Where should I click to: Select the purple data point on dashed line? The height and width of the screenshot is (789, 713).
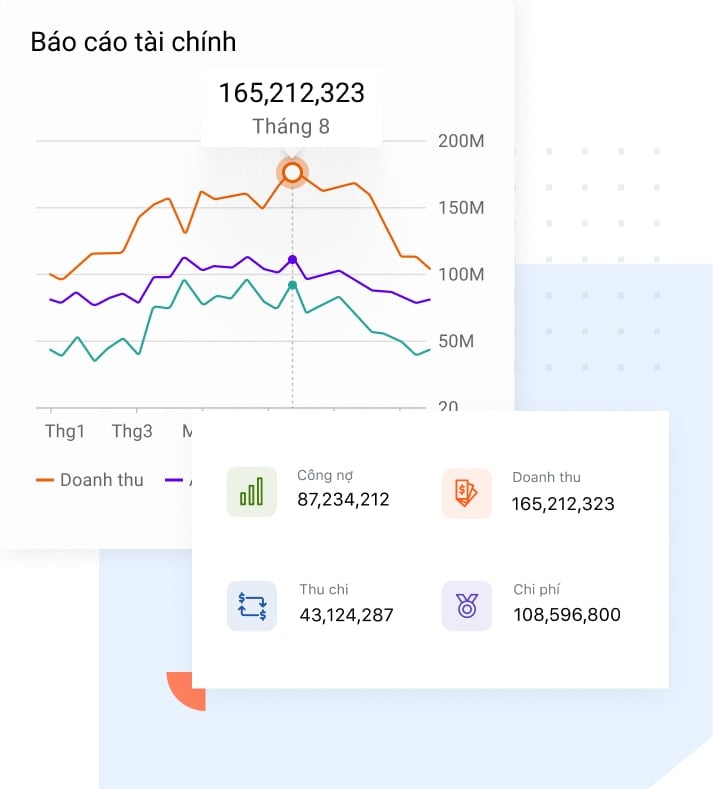pos(292,260)
